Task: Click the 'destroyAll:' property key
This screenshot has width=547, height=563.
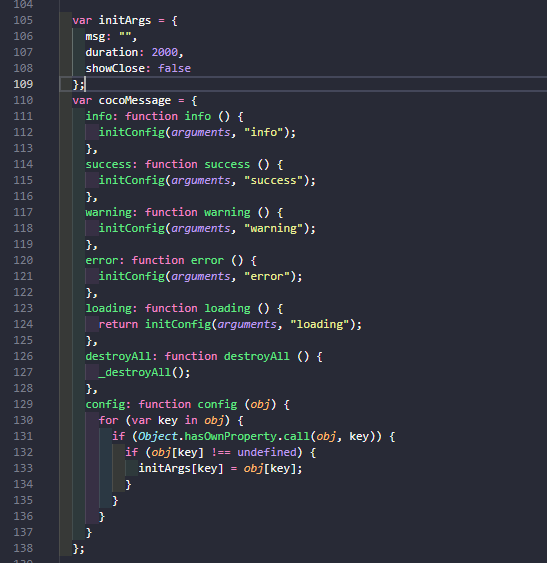Action: [121, 356]
